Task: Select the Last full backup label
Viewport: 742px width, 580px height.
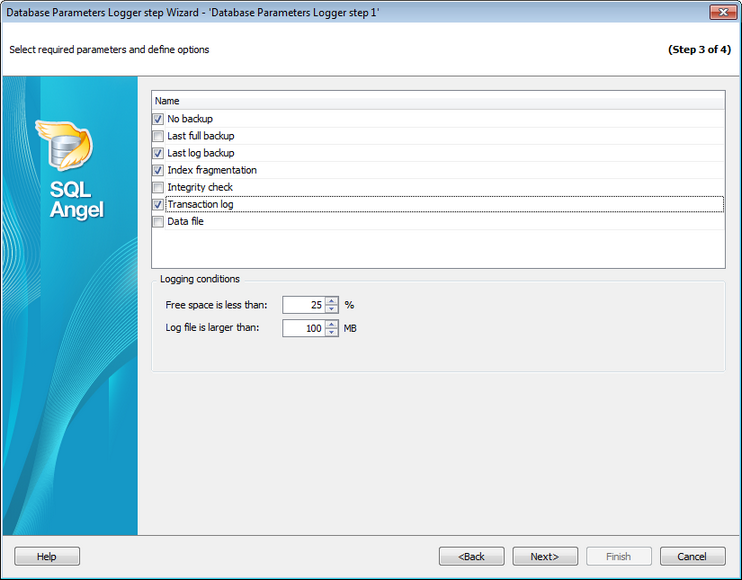Action: point(201,136)
